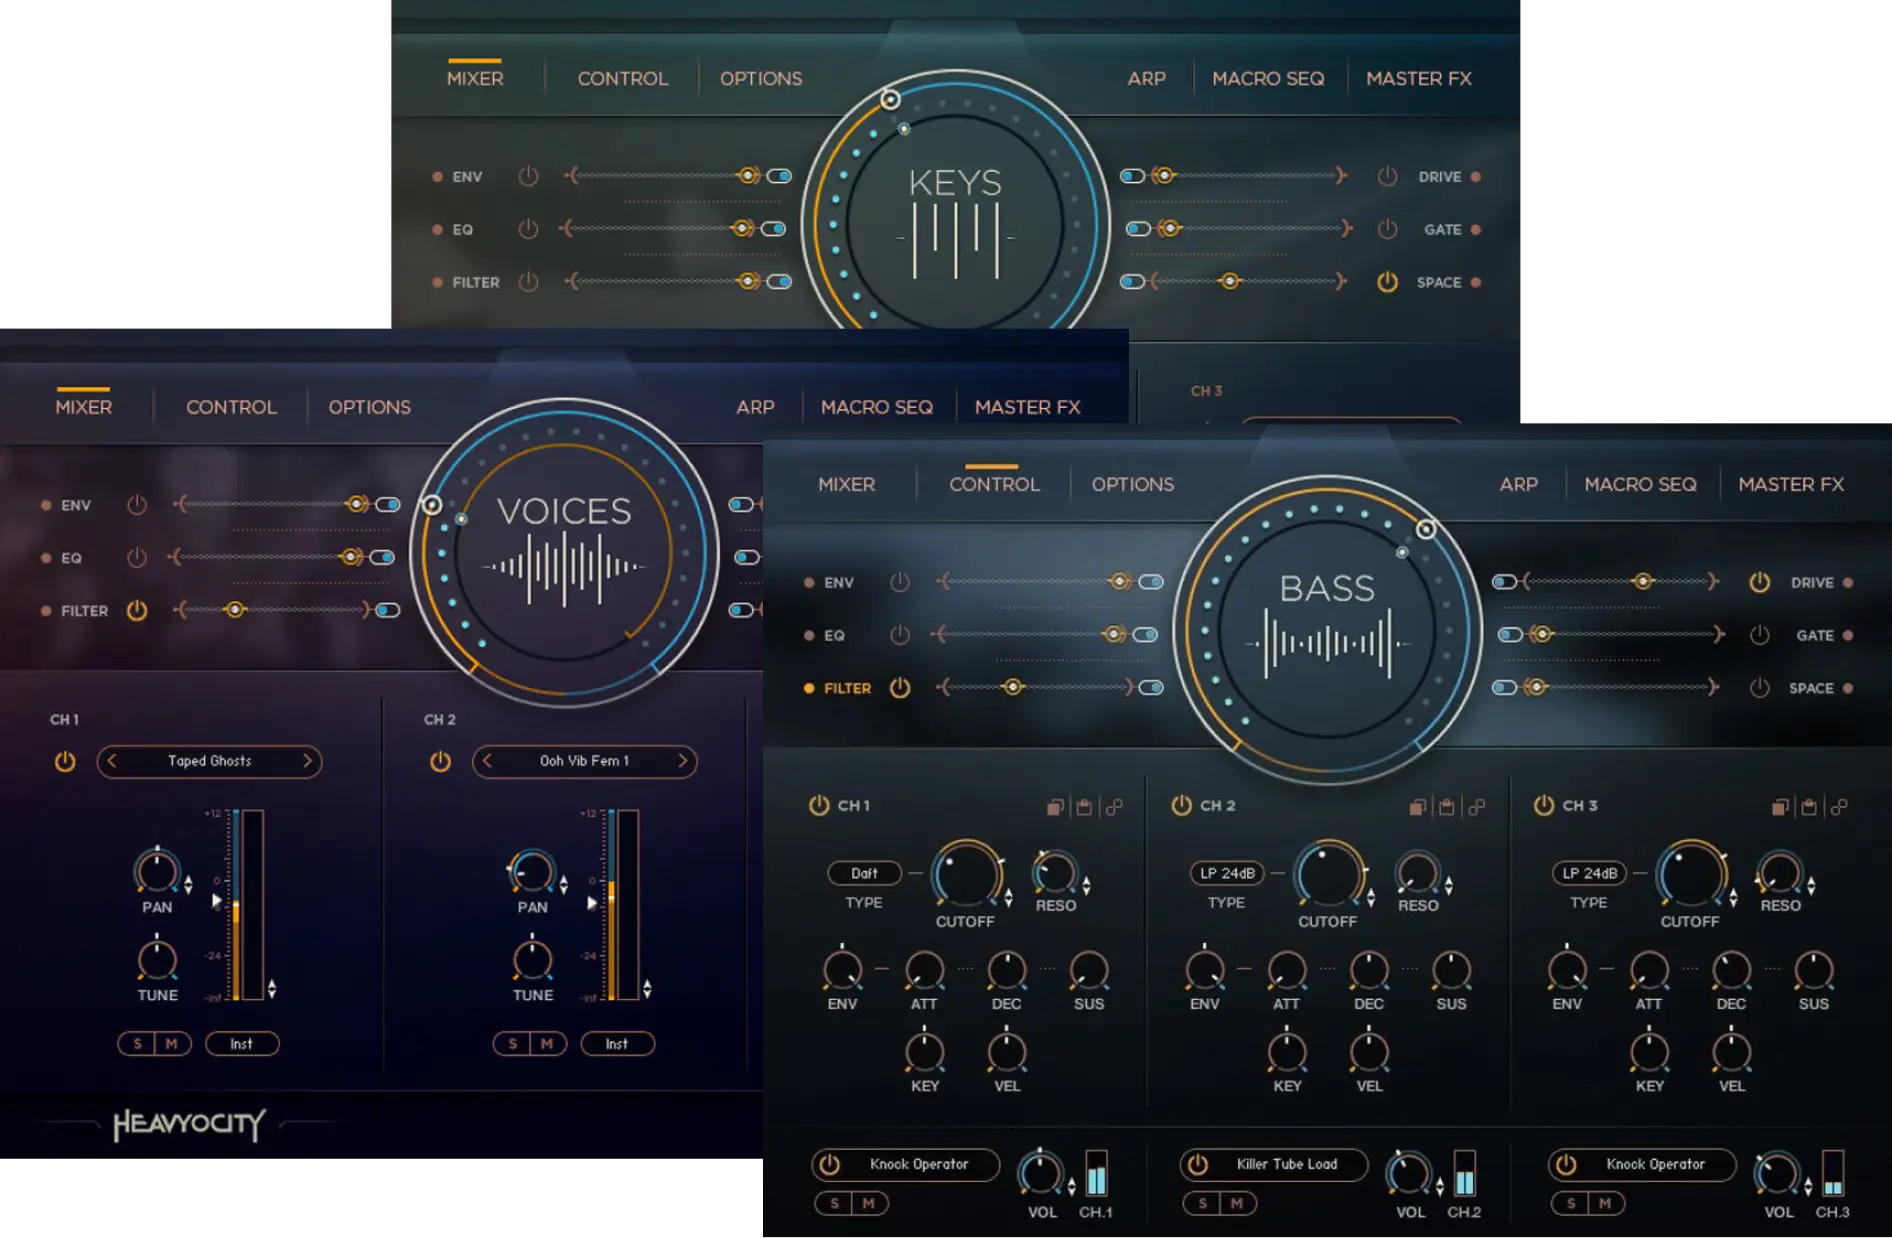Open the Daft filter TYPE selector on CH 1

[863, 873]
